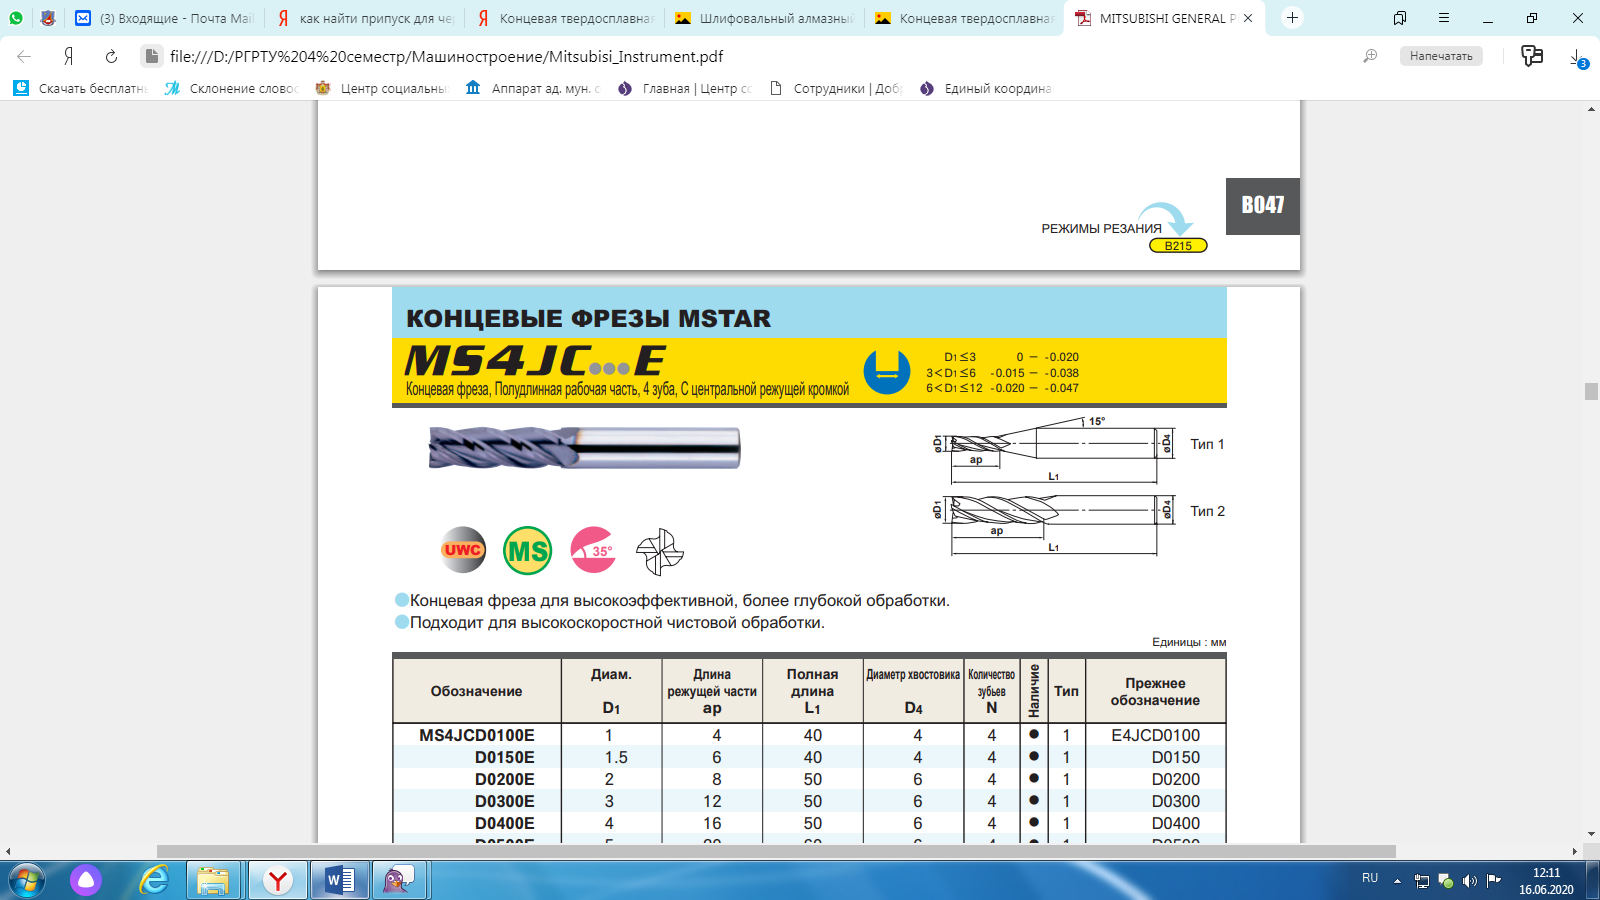Click the MS4JCD0100E table row name
This screenshot has height=900, width=1600.
coord(477,735)
